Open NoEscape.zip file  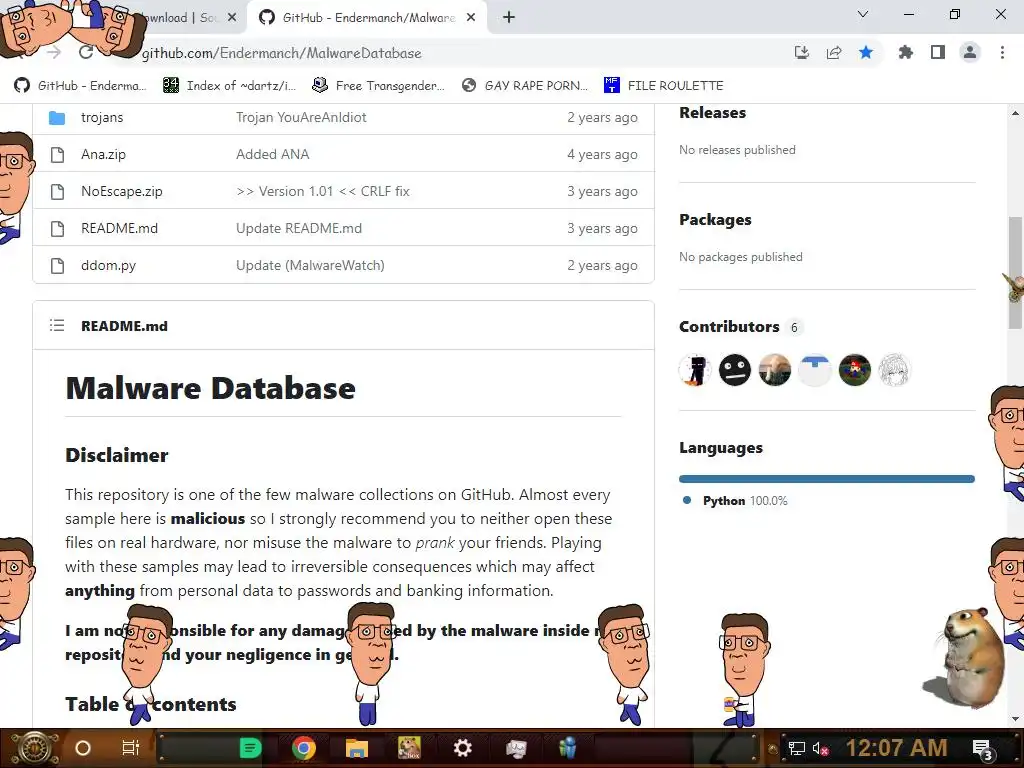pyautogui.click(x=121, y=191)
